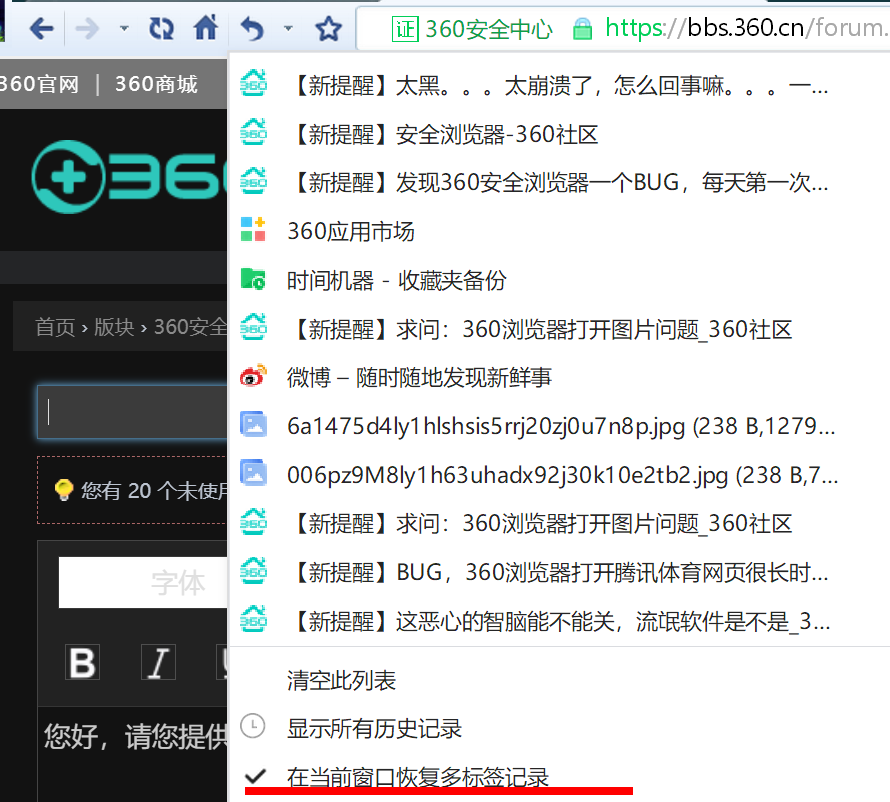The image size is (890, 802).
Task: Reopen the 6a1475d4ly1hlshsis5rrj20zj0u7n8p.jpg entry
Action: pyautogui.click(x=559, y=426)
